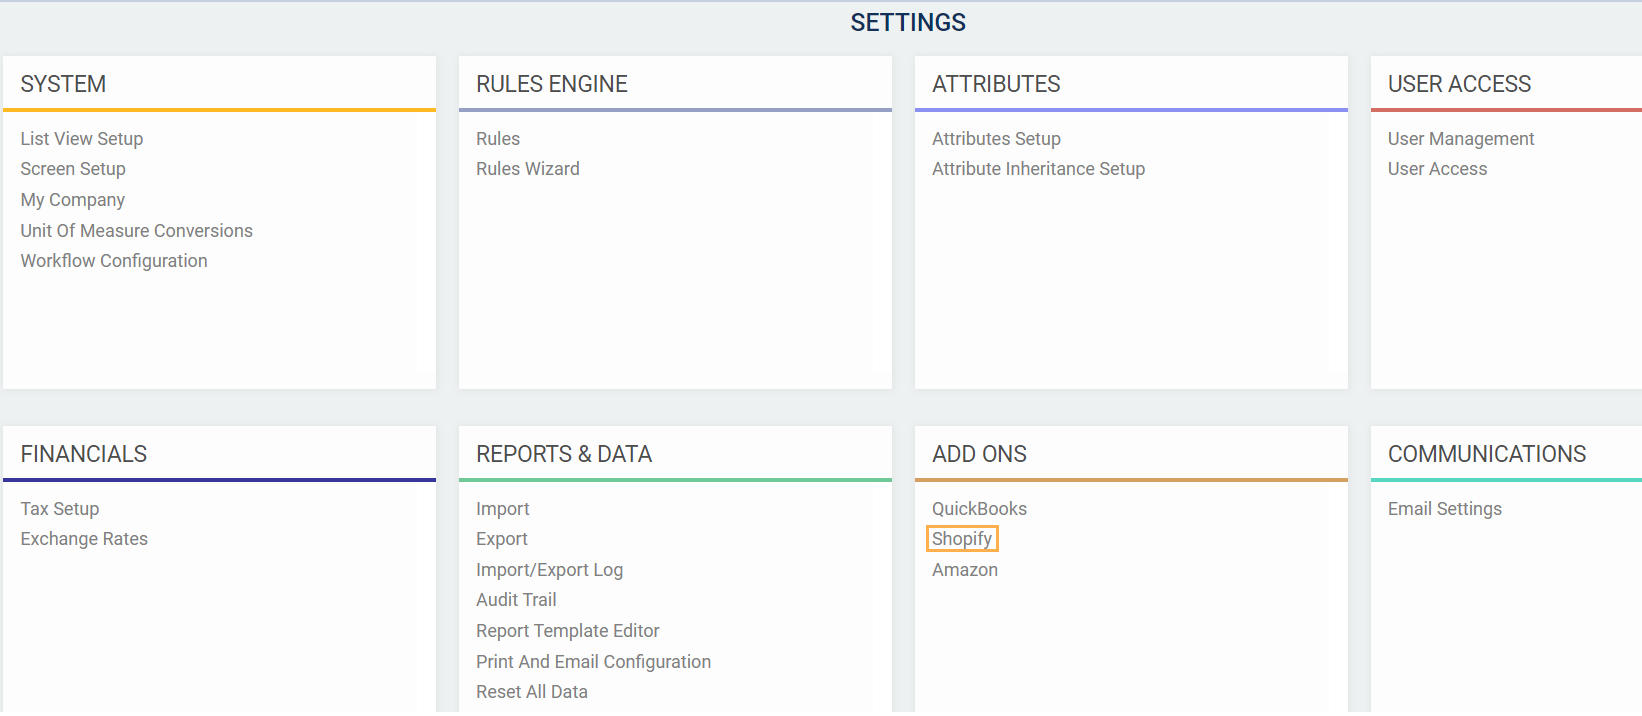Open Tax Setup under Financials
The width and height of the screenshot is (1642, 716).
[60, 509]
